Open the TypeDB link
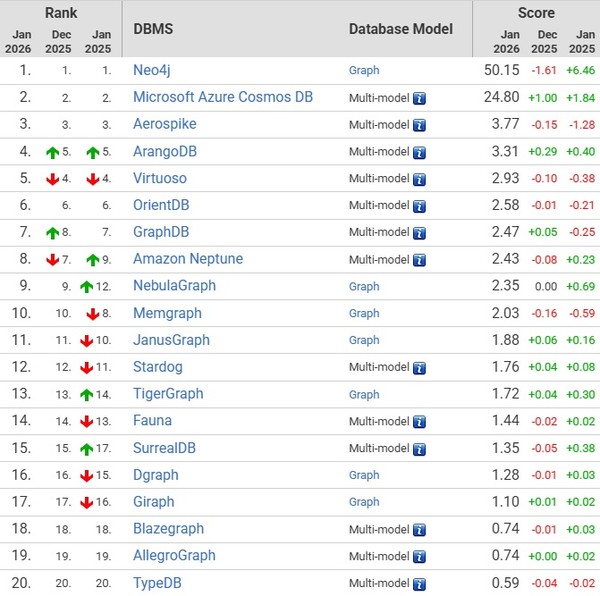Screen dimensions: 600x596 [157, 583]
